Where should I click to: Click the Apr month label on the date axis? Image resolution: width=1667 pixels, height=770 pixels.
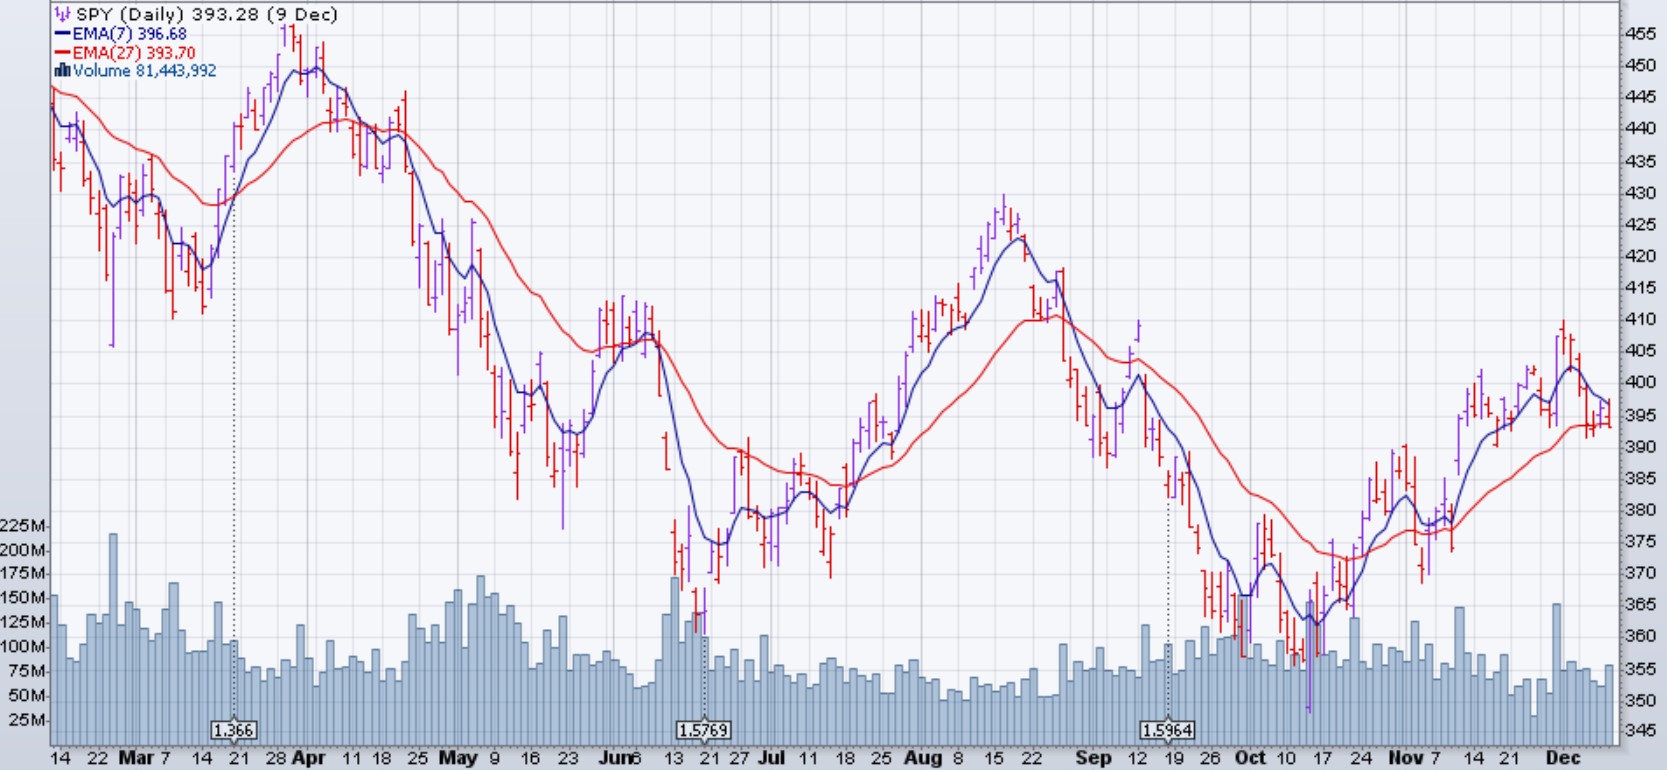click(309, 758)
